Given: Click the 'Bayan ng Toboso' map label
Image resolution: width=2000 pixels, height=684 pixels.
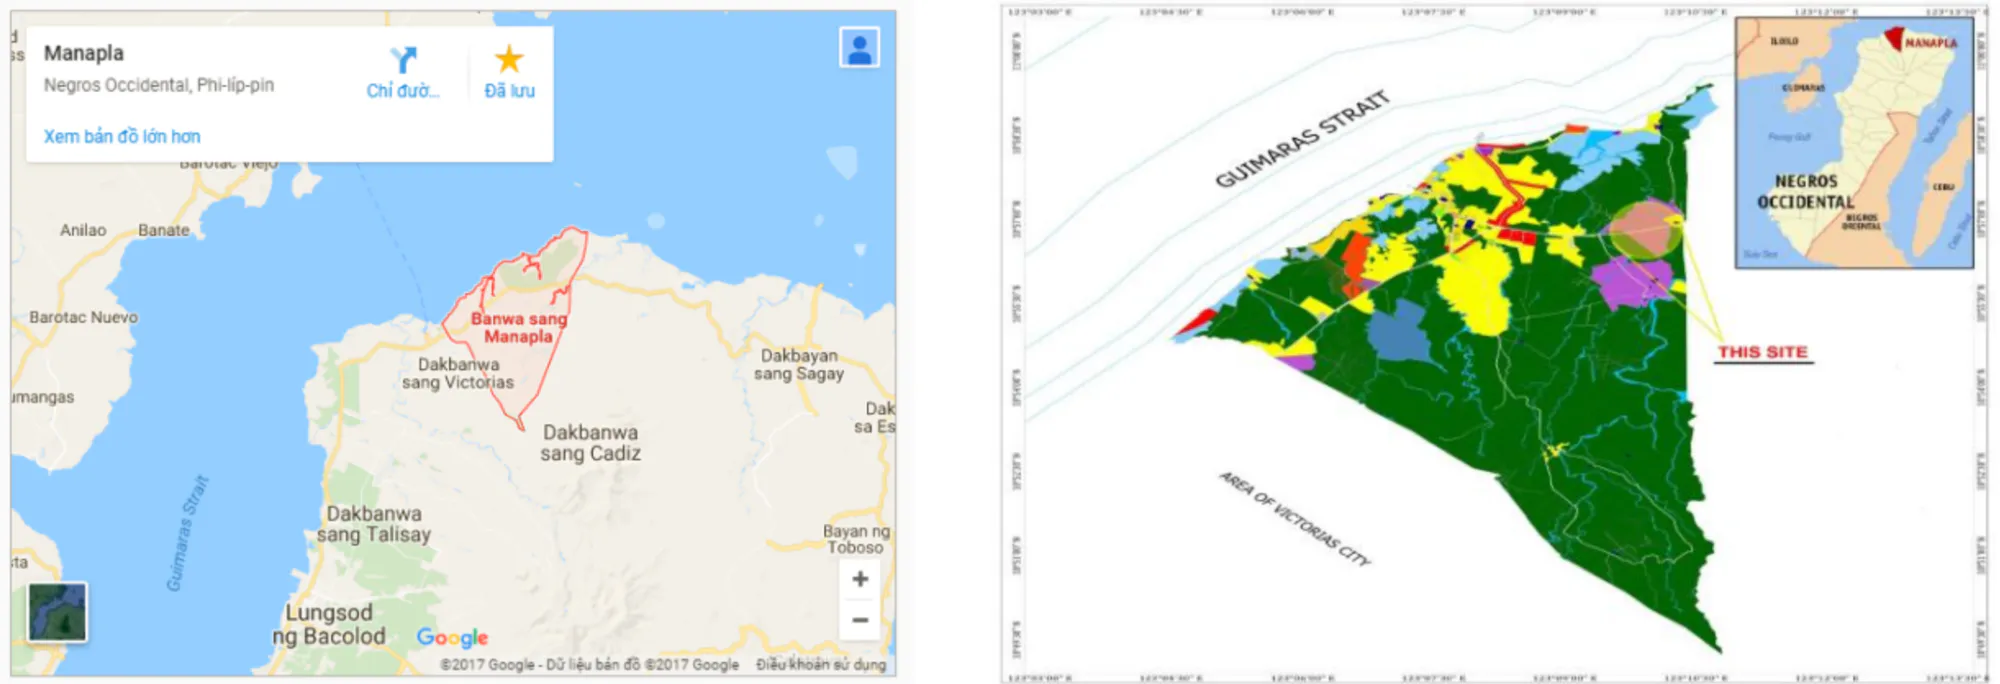Looking at the screenshot, I should click(856, 539).
